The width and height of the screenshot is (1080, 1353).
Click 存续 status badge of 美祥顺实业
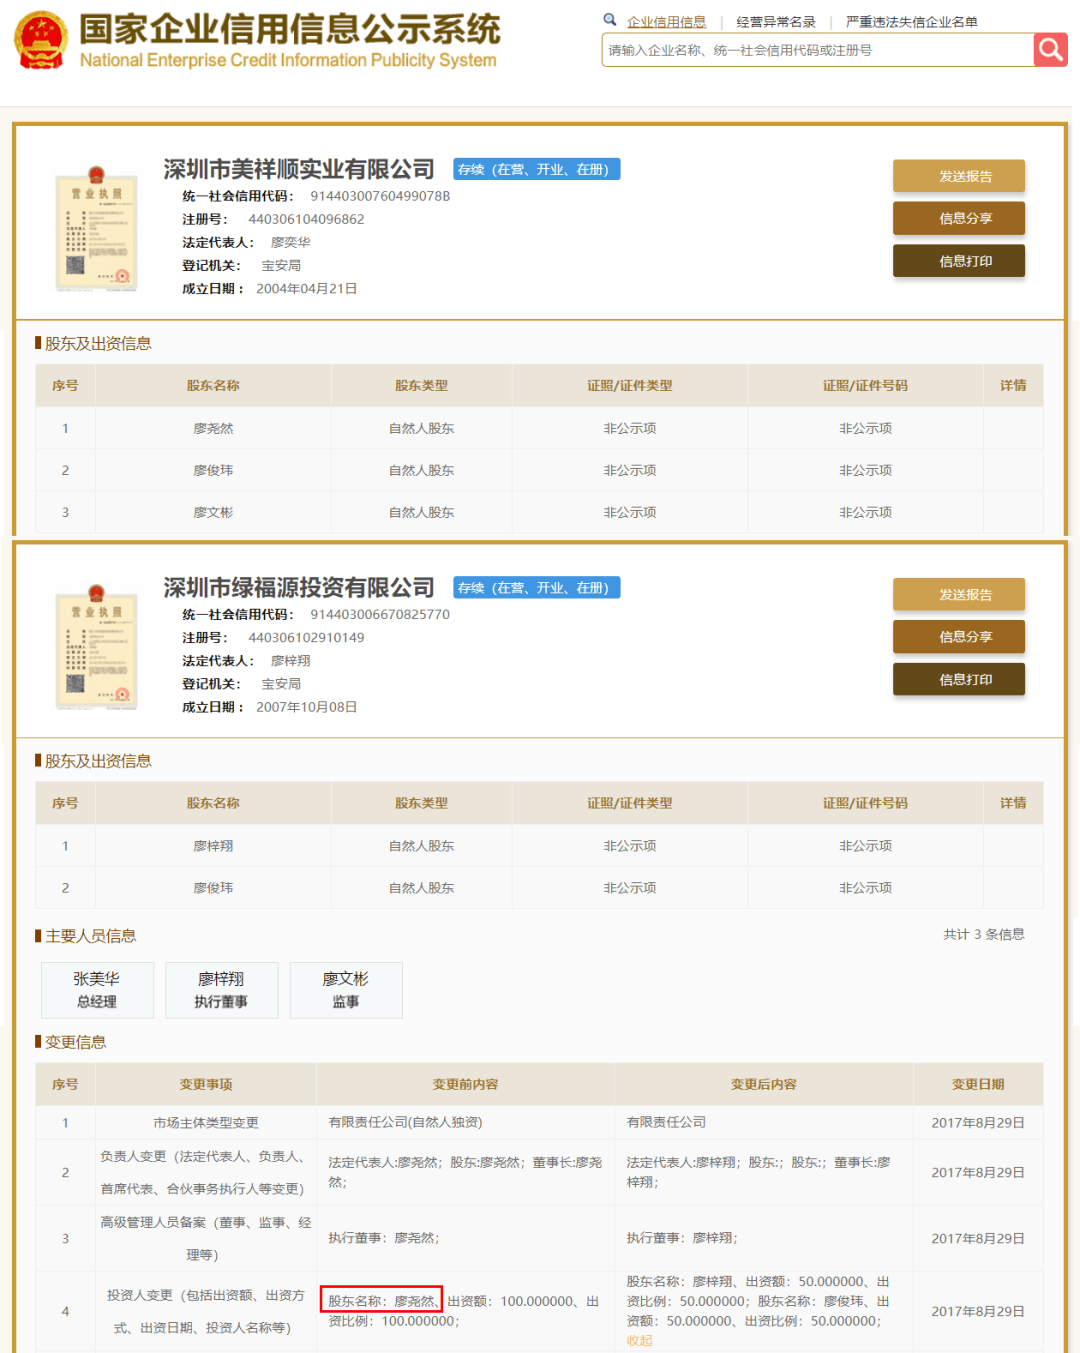tap(536, 170)
